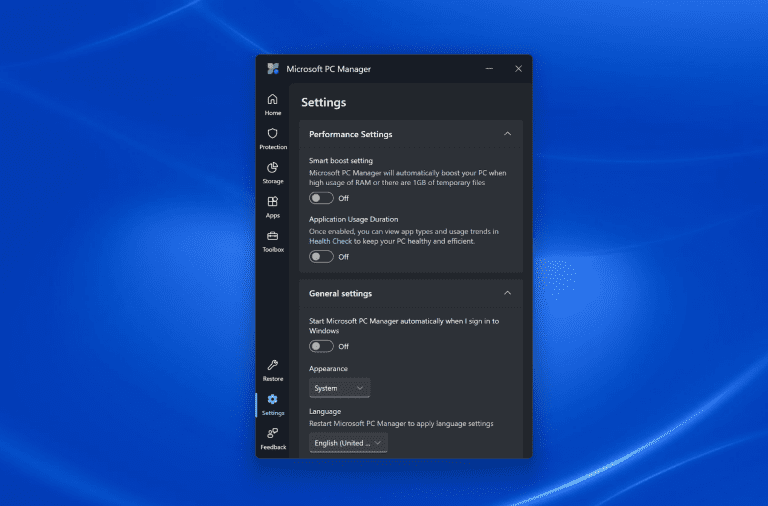Select the Apps icon in sidebar
Screen dimensions: 768x506
point(272,206)
